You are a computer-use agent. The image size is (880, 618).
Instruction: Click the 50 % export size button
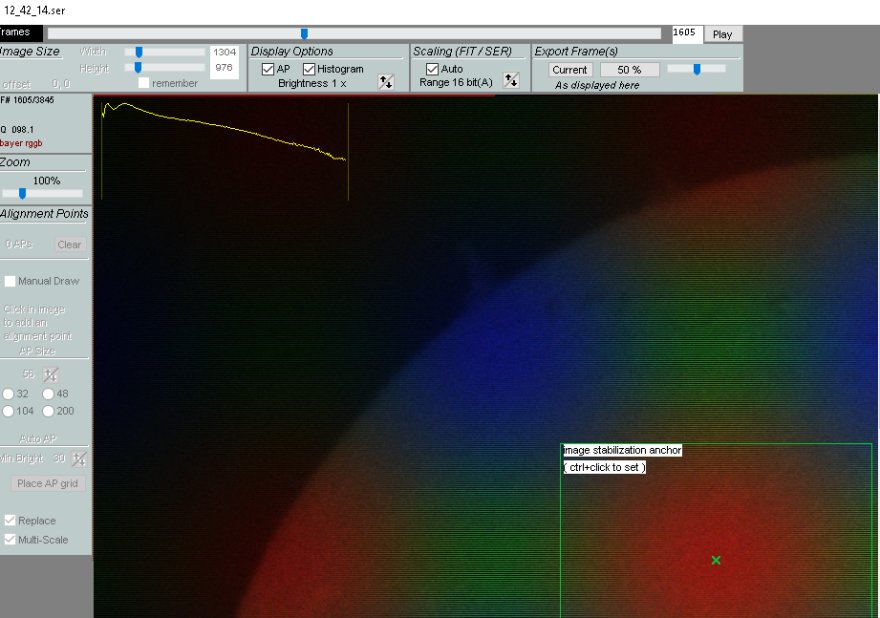click(629, 70)
